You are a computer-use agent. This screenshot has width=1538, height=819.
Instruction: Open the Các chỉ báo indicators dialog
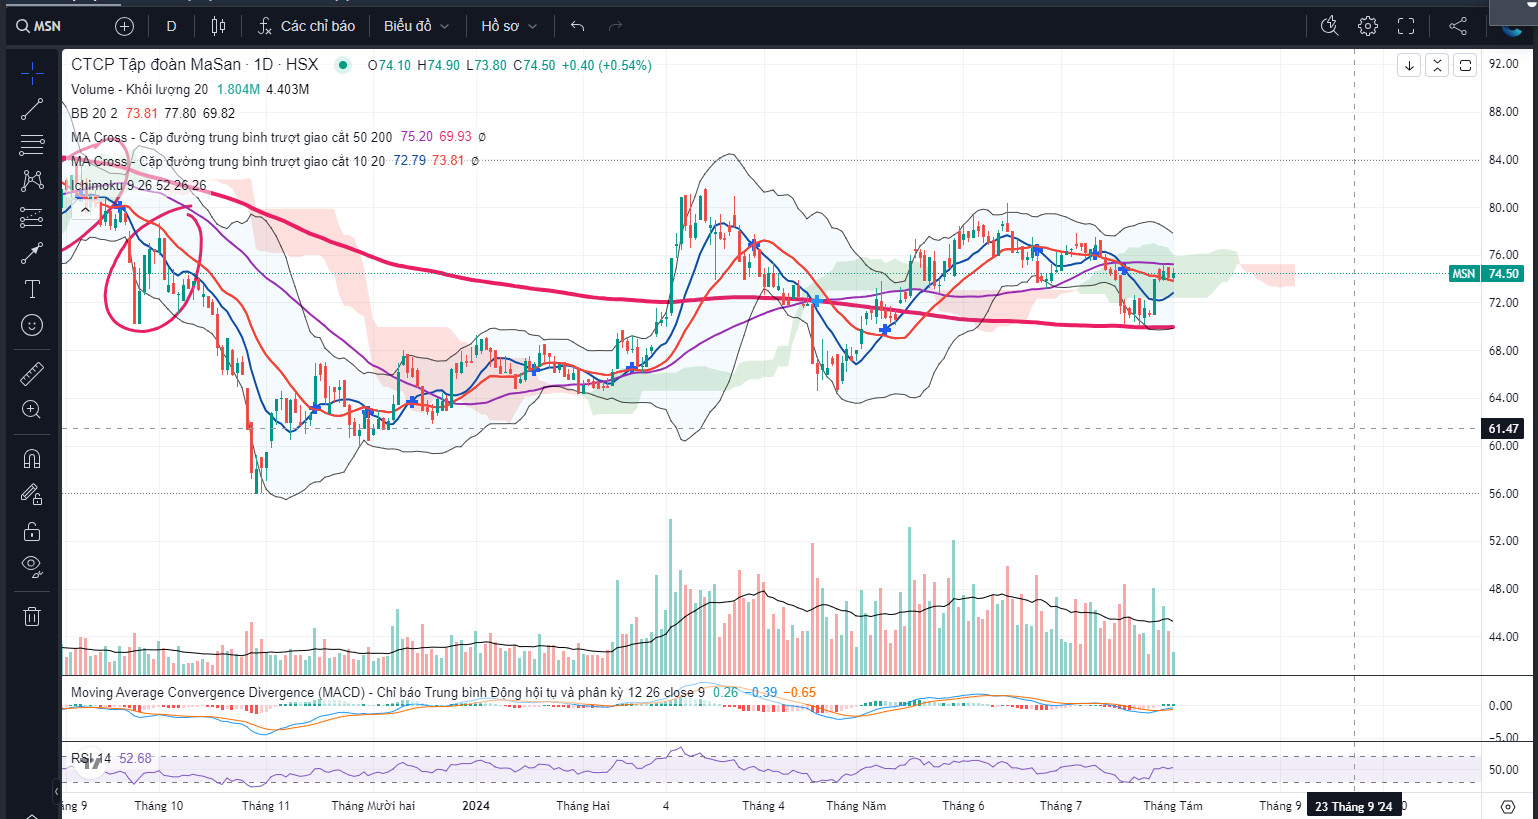[306, 26]
